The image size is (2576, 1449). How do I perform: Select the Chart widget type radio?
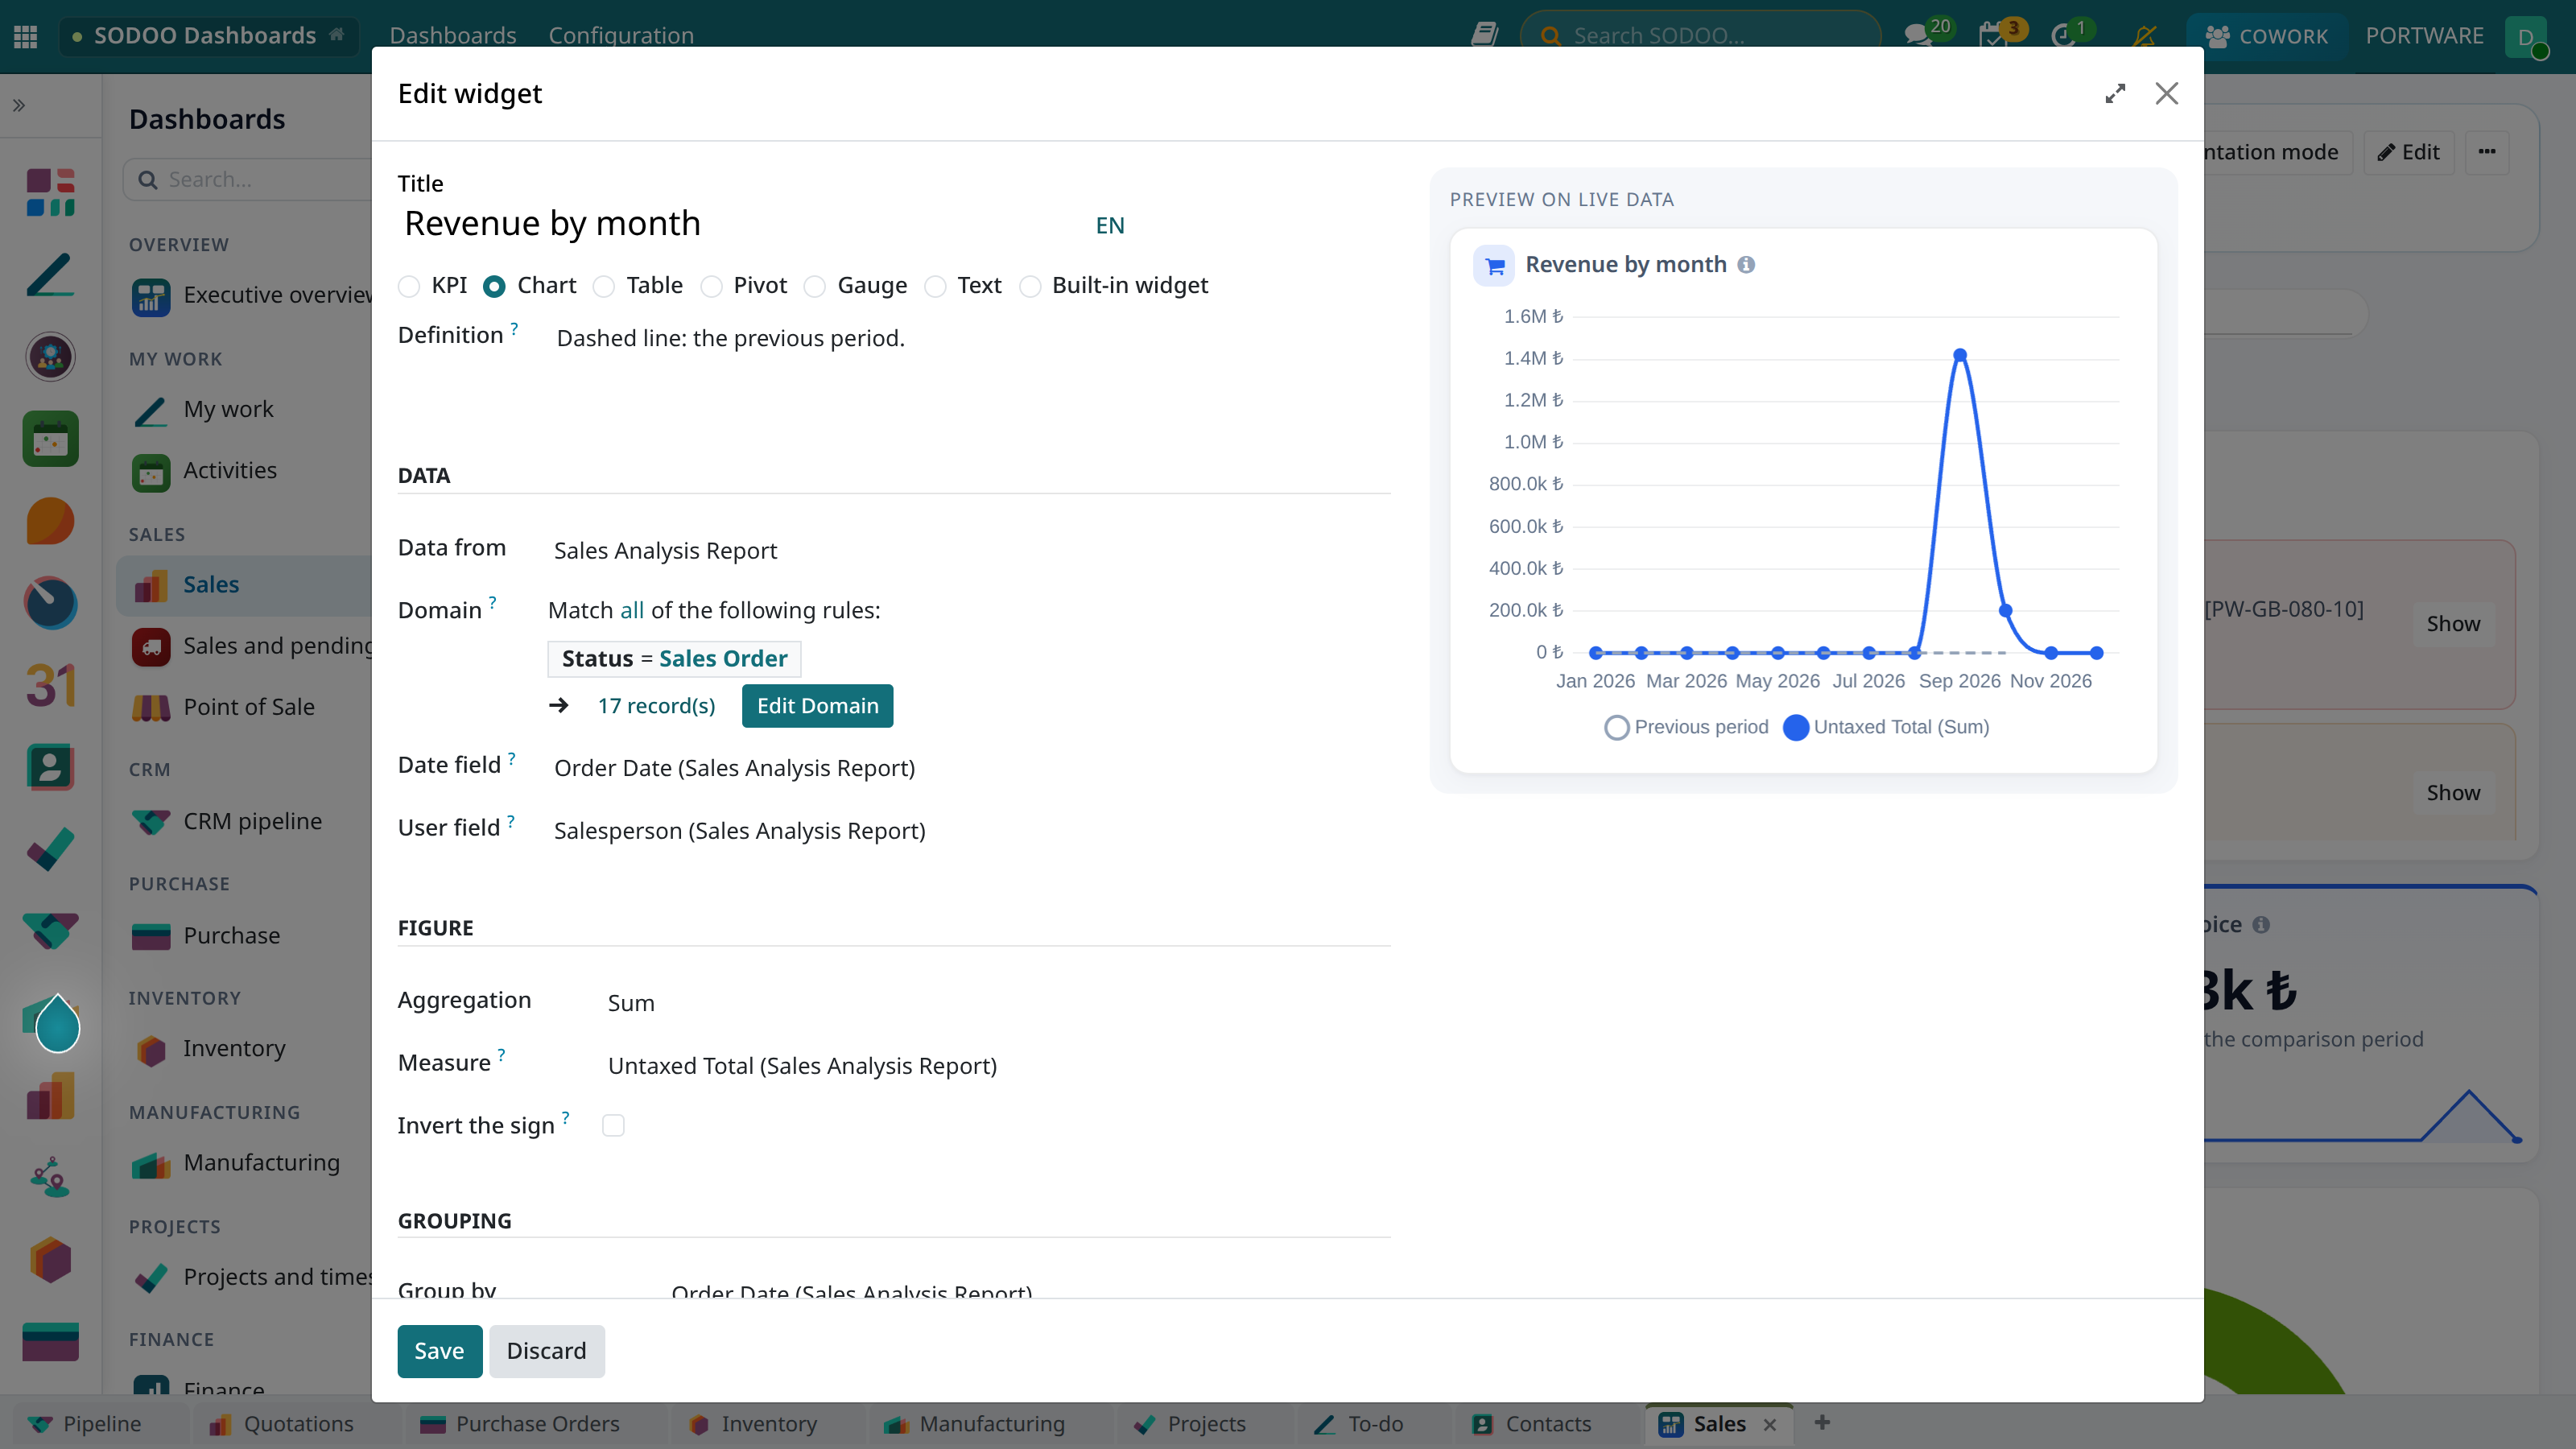coord(494,286)
